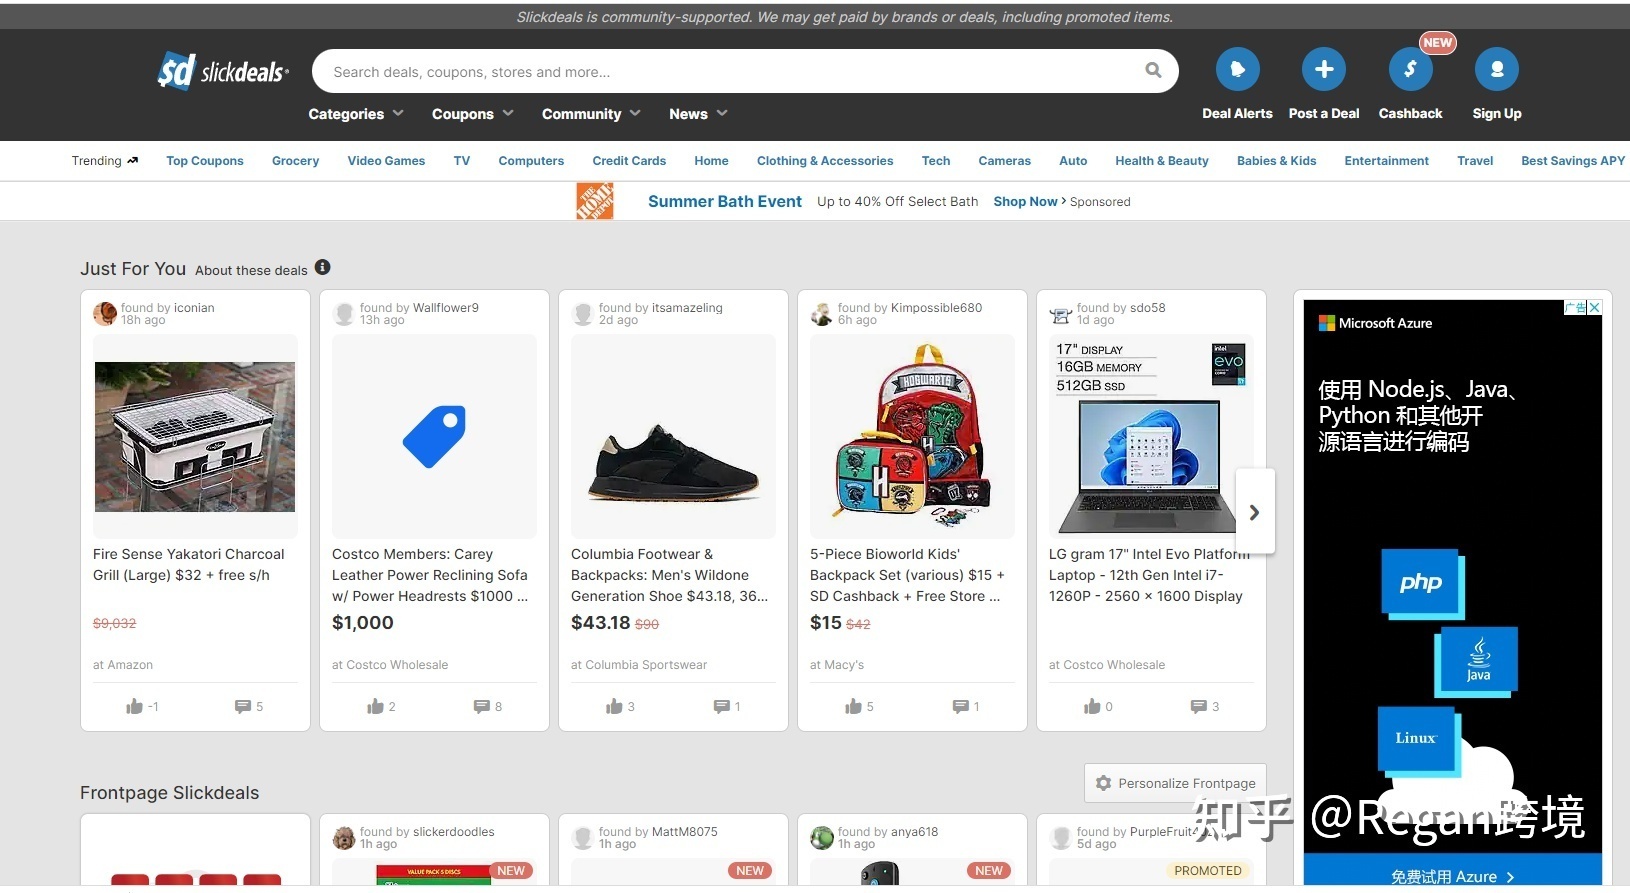
Task: Click next arrow in Just For You carousel
Action: 1254,512
